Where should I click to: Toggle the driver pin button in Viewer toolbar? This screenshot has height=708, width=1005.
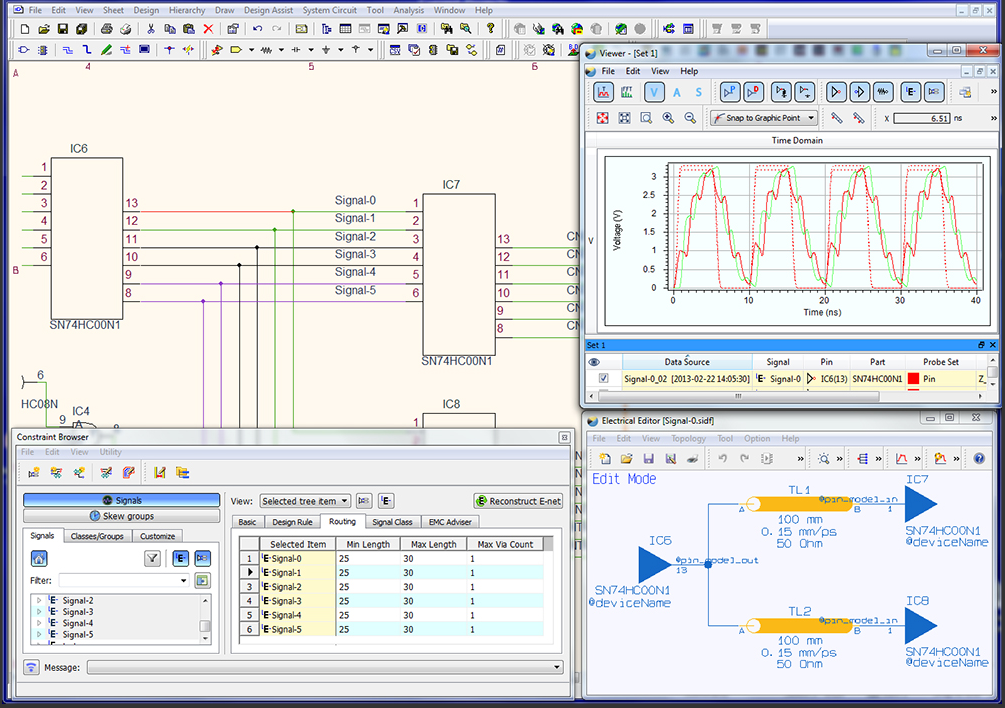tap(836, 92)
